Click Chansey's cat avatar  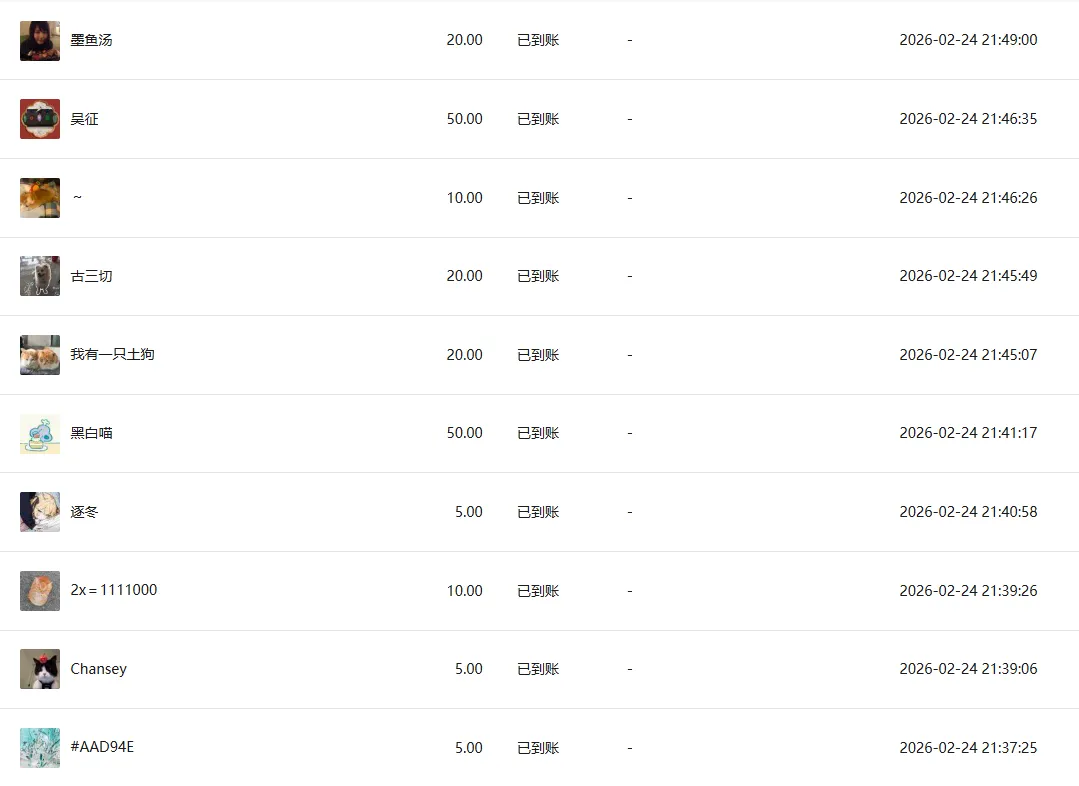(40, 669)
